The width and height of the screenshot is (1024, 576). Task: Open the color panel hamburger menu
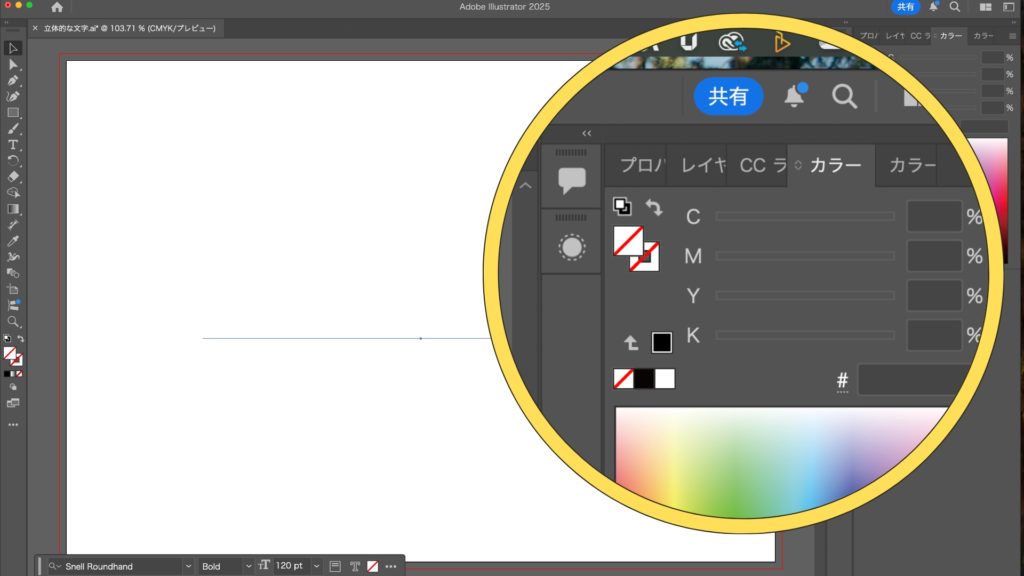[x=1012, y=36]
